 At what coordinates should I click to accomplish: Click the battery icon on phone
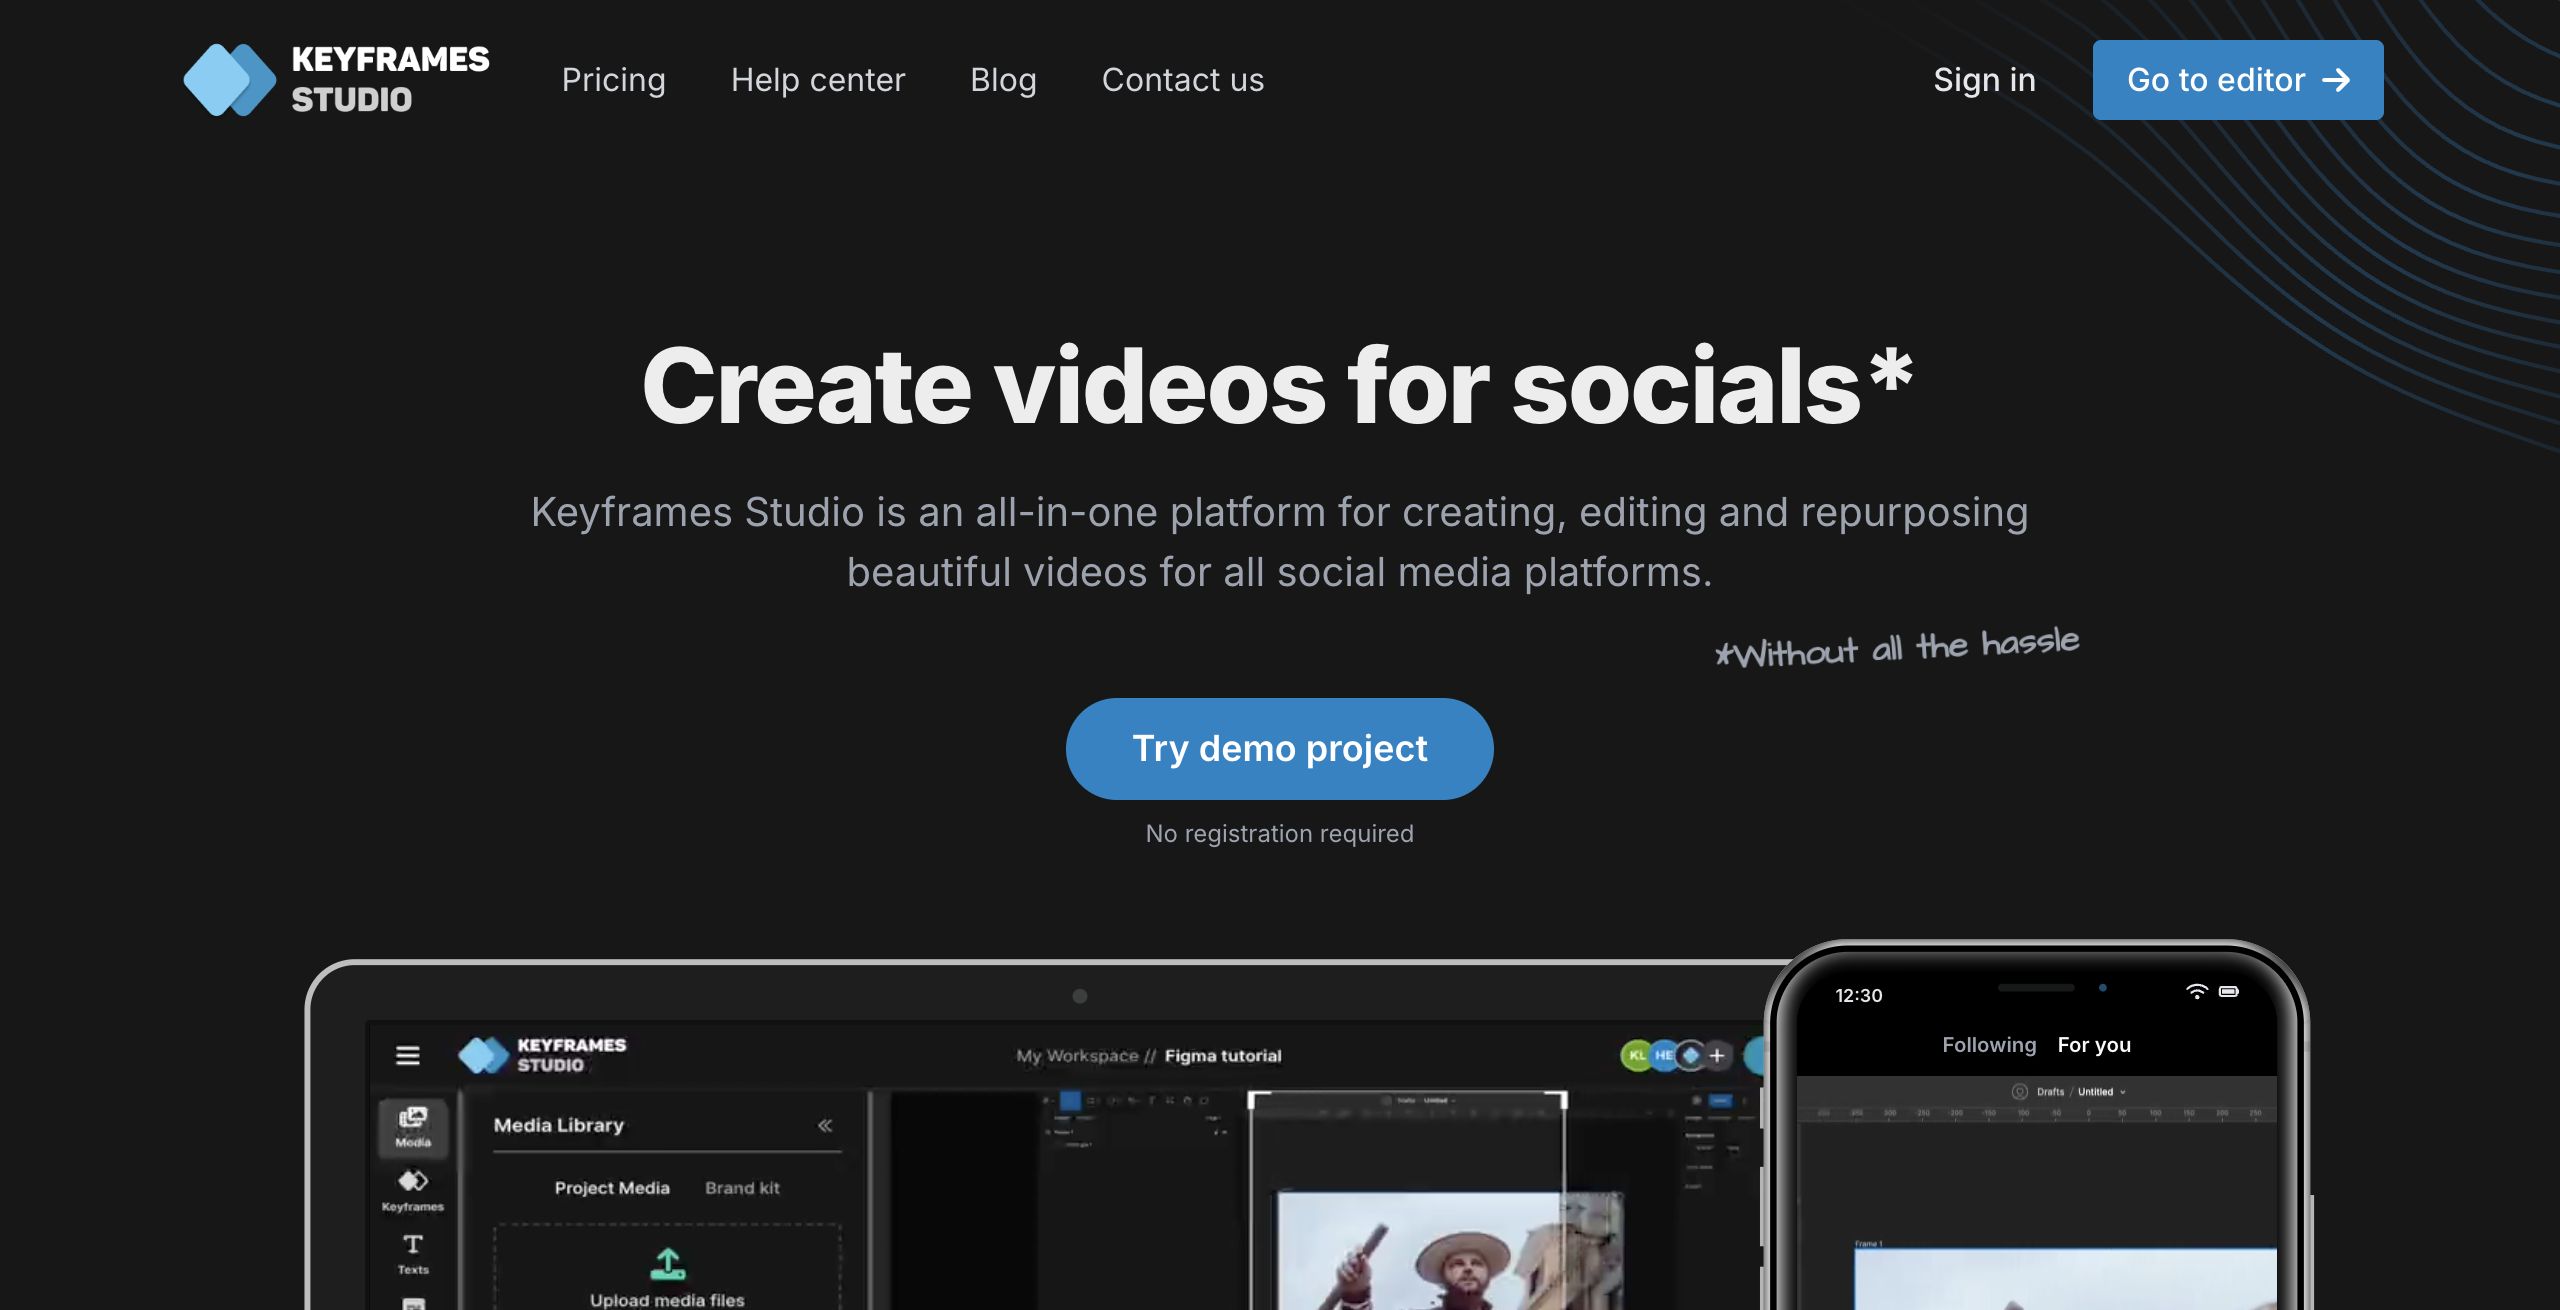2229,992
